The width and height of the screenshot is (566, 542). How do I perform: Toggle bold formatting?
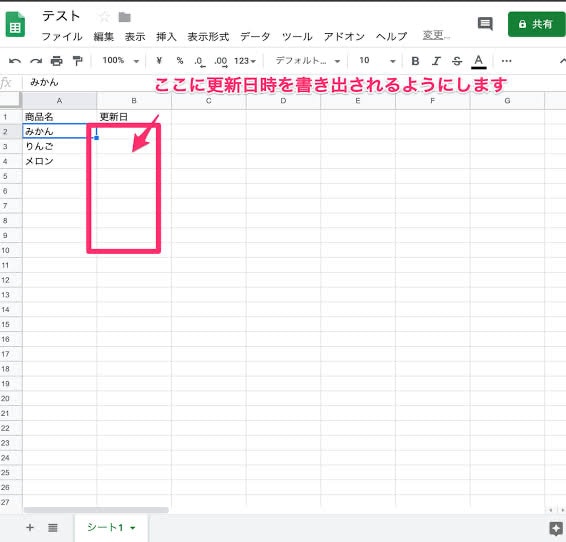415,61
